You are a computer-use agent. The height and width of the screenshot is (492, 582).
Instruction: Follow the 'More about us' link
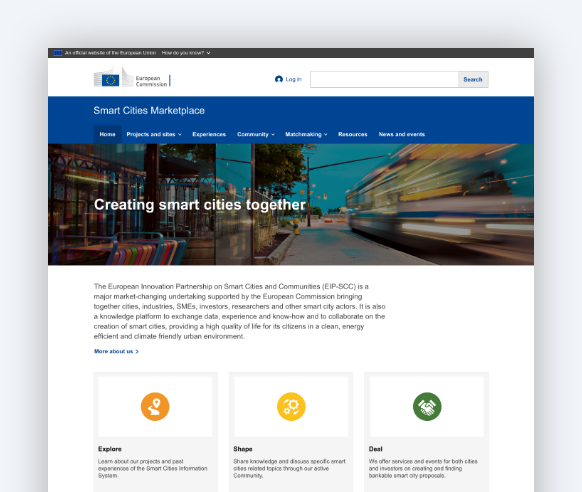(x=116, y=351)
